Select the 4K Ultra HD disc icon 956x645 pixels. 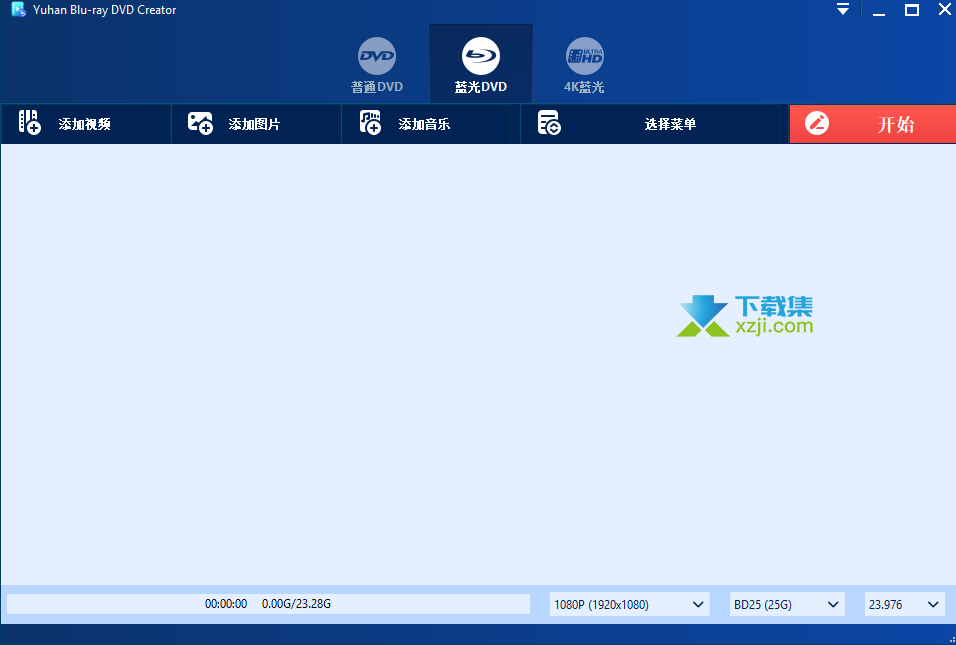click(x=584, y=56)
